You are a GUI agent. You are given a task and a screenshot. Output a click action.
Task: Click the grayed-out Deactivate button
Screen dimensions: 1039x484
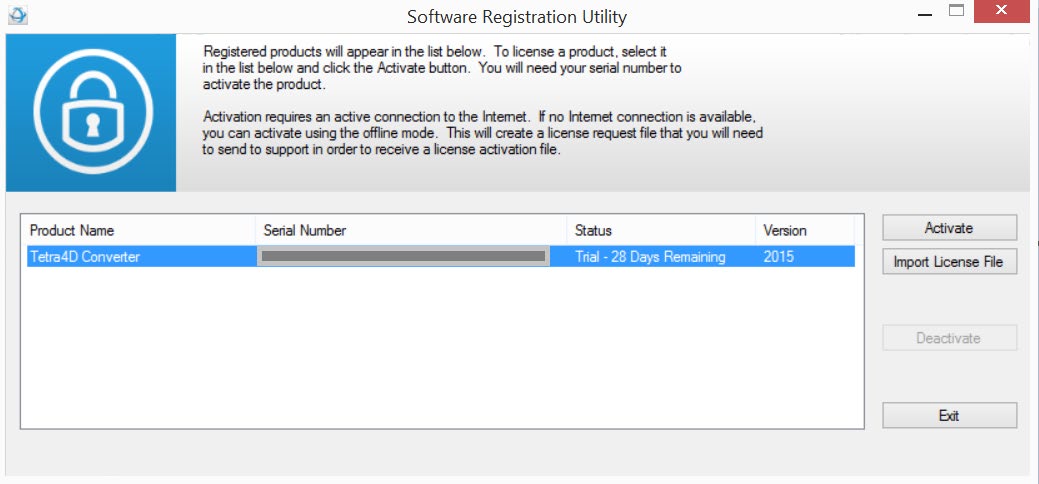pos(949,337)
